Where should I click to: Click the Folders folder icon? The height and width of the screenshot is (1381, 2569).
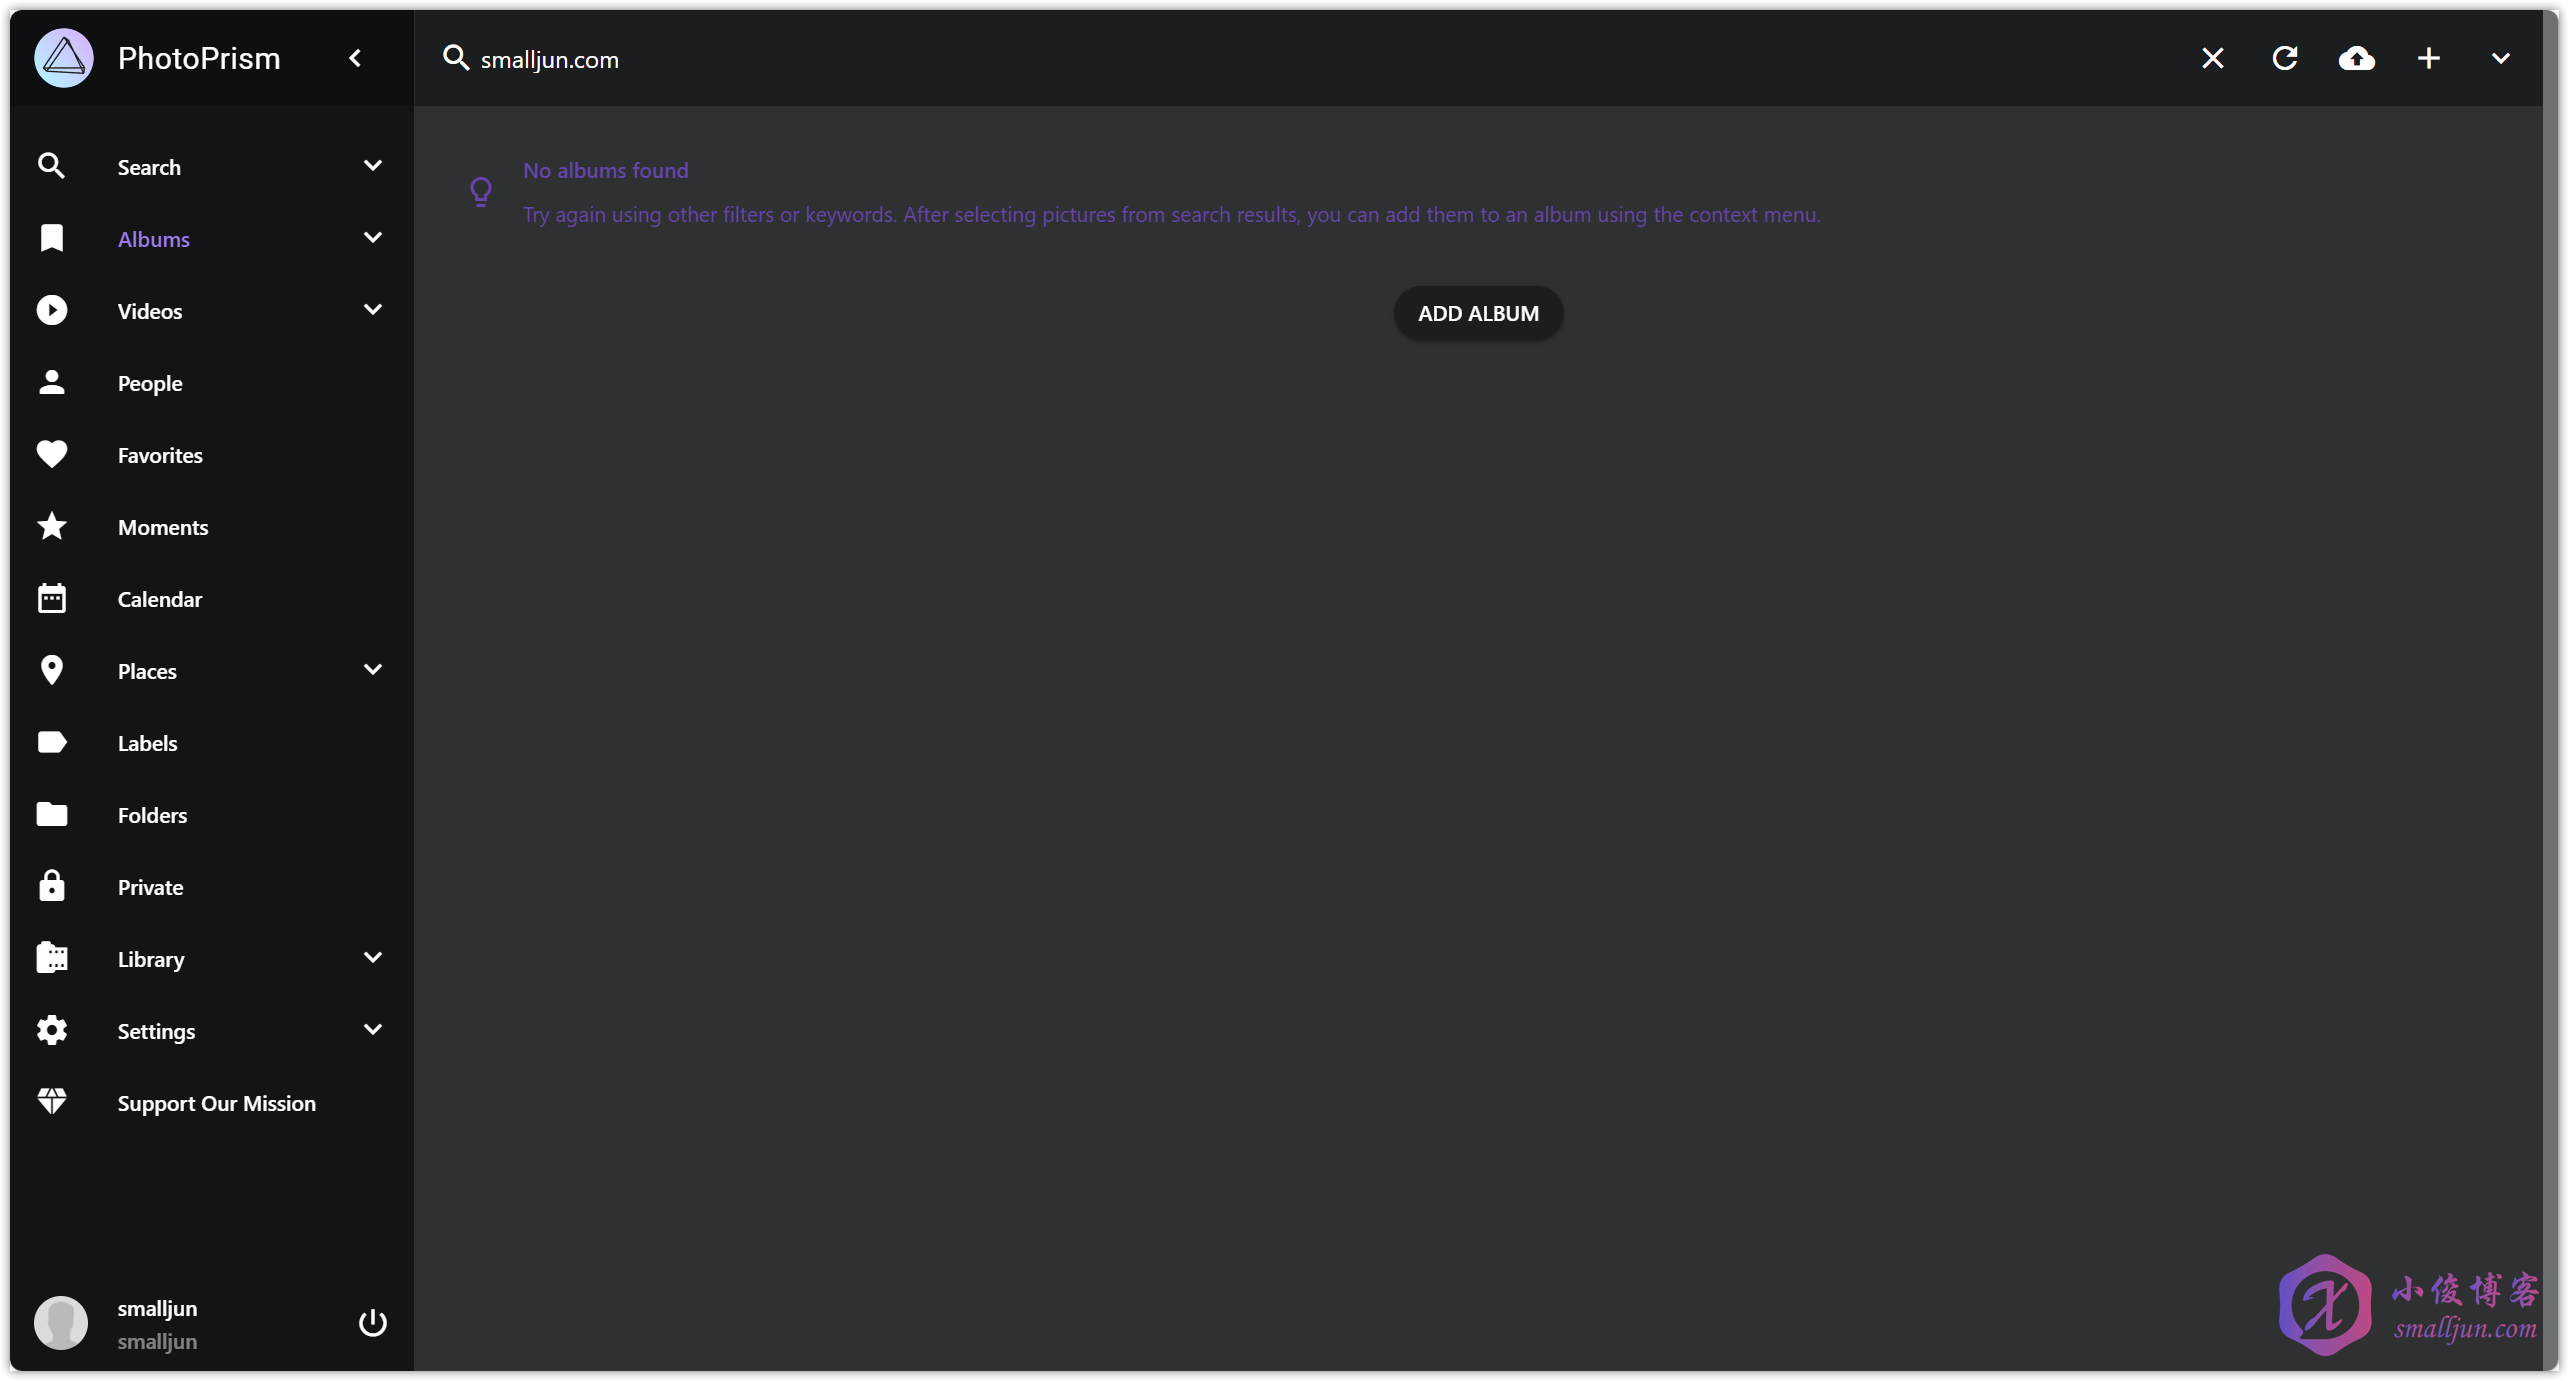coord(51,814)
